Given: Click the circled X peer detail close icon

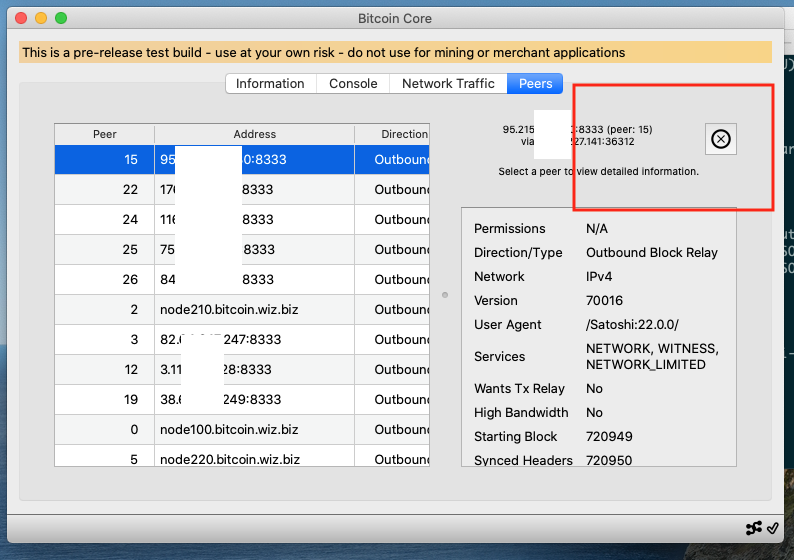Looking at the screenshot, I should pyautogui.click(x=721, y=139).
